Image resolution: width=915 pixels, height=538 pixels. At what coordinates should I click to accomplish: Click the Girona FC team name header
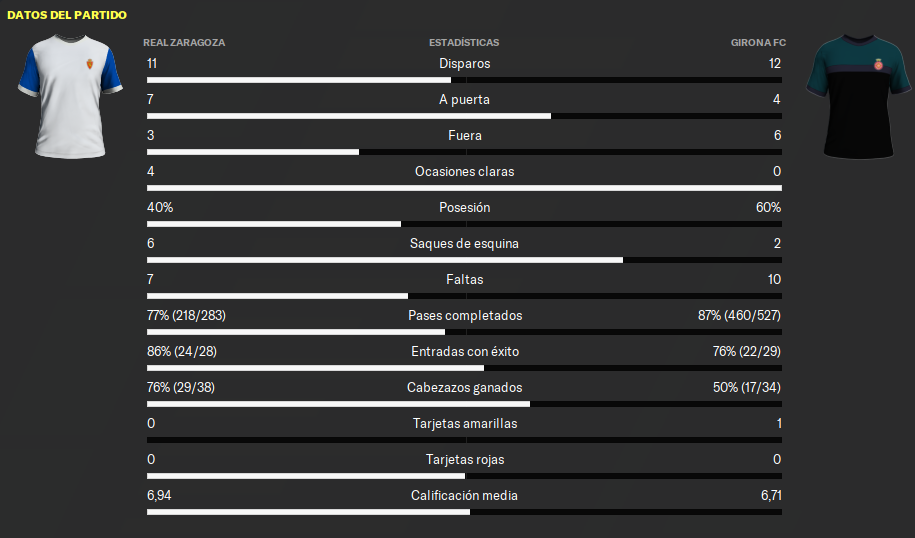[x=758, y=43]
